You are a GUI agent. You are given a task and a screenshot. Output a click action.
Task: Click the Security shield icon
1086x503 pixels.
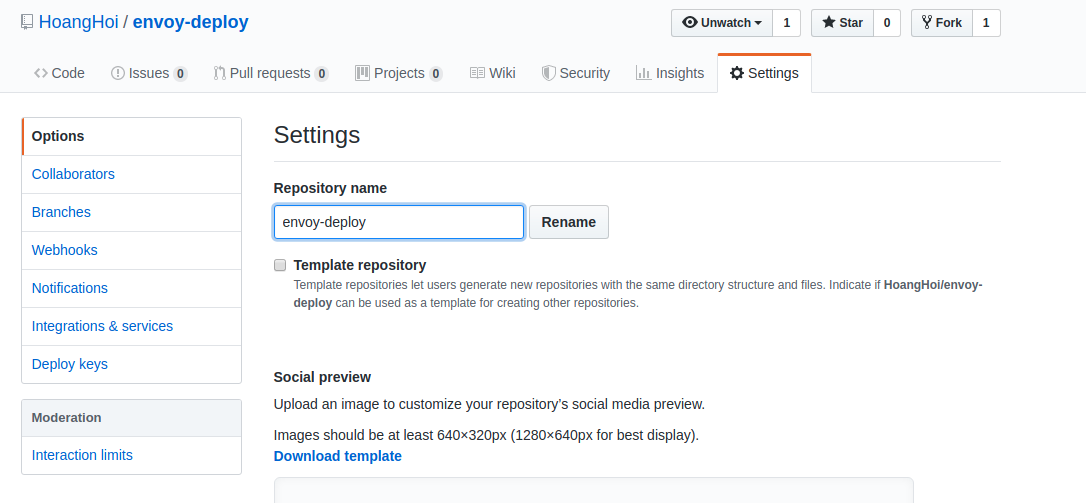point(548,73)
